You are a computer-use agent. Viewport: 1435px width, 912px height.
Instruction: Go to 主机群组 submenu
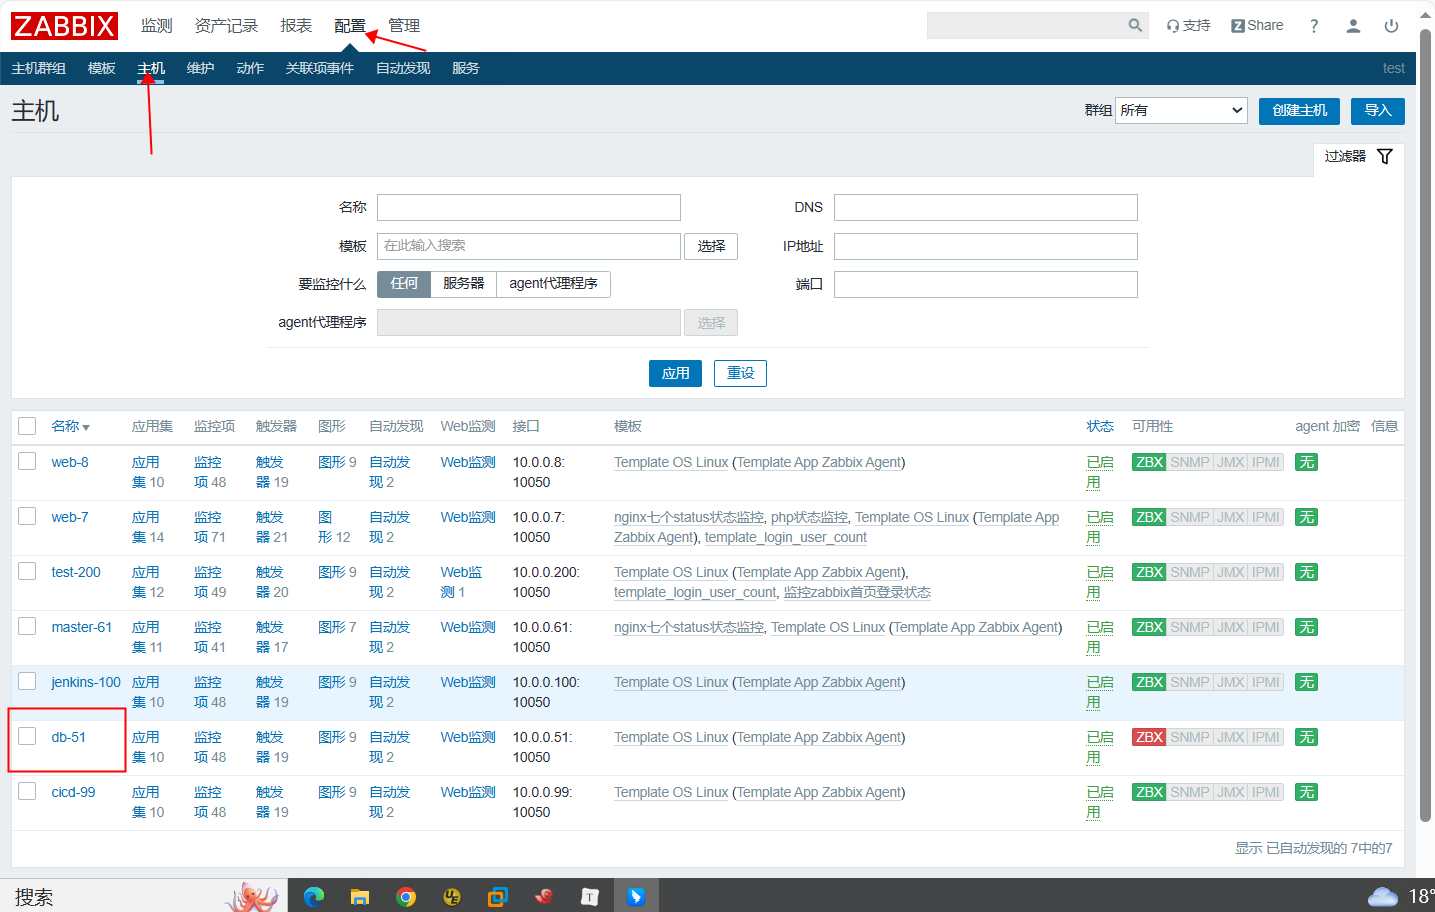click(39, 68)
